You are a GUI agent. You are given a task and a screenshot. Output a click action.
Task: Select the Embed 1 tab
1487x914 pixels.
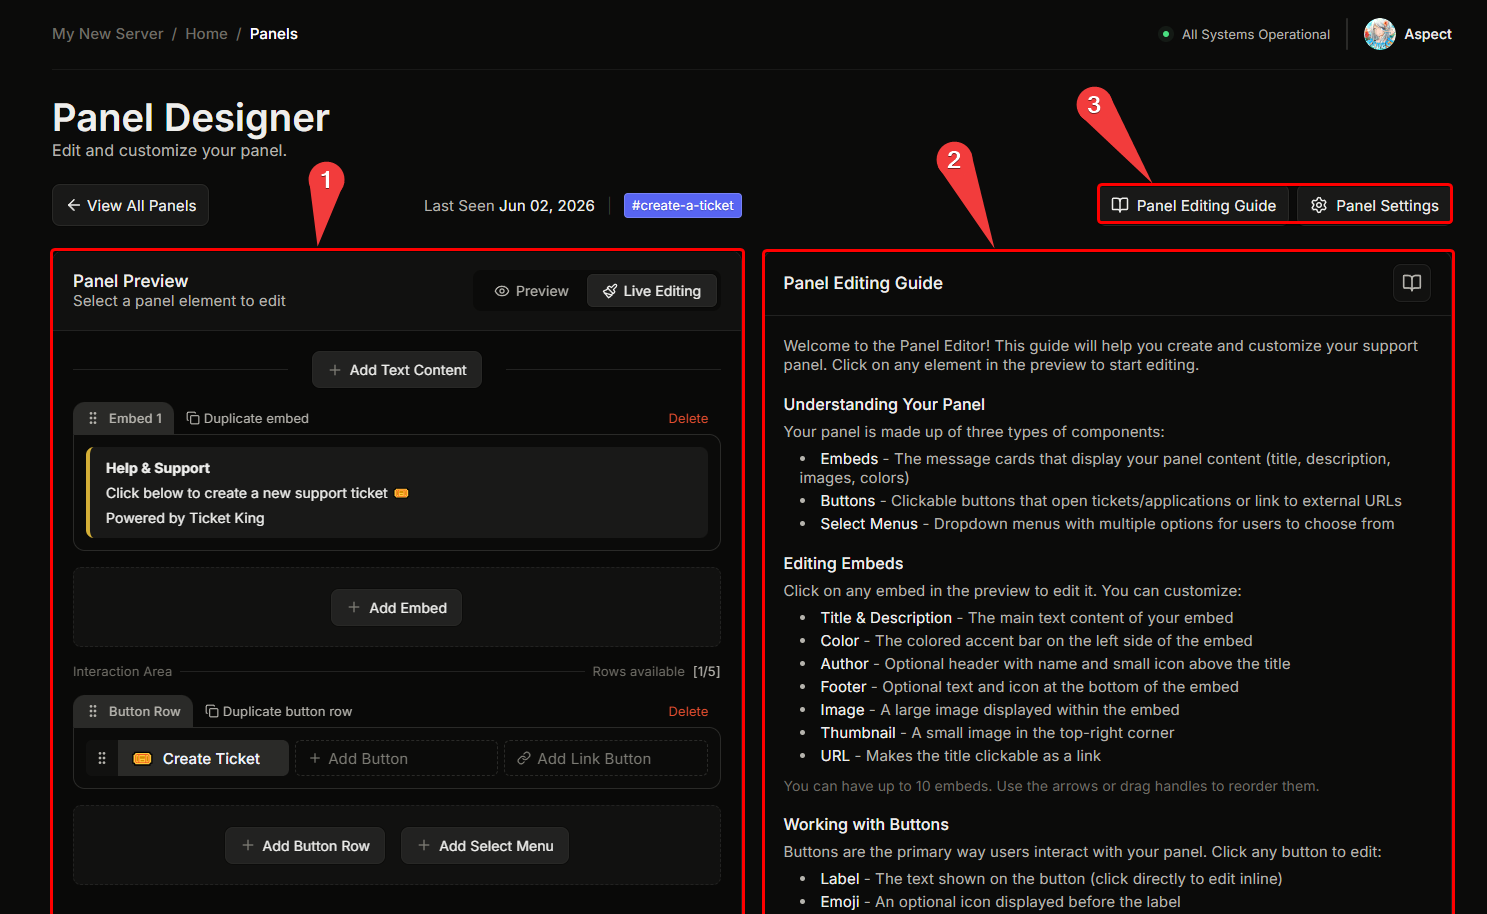124,418
